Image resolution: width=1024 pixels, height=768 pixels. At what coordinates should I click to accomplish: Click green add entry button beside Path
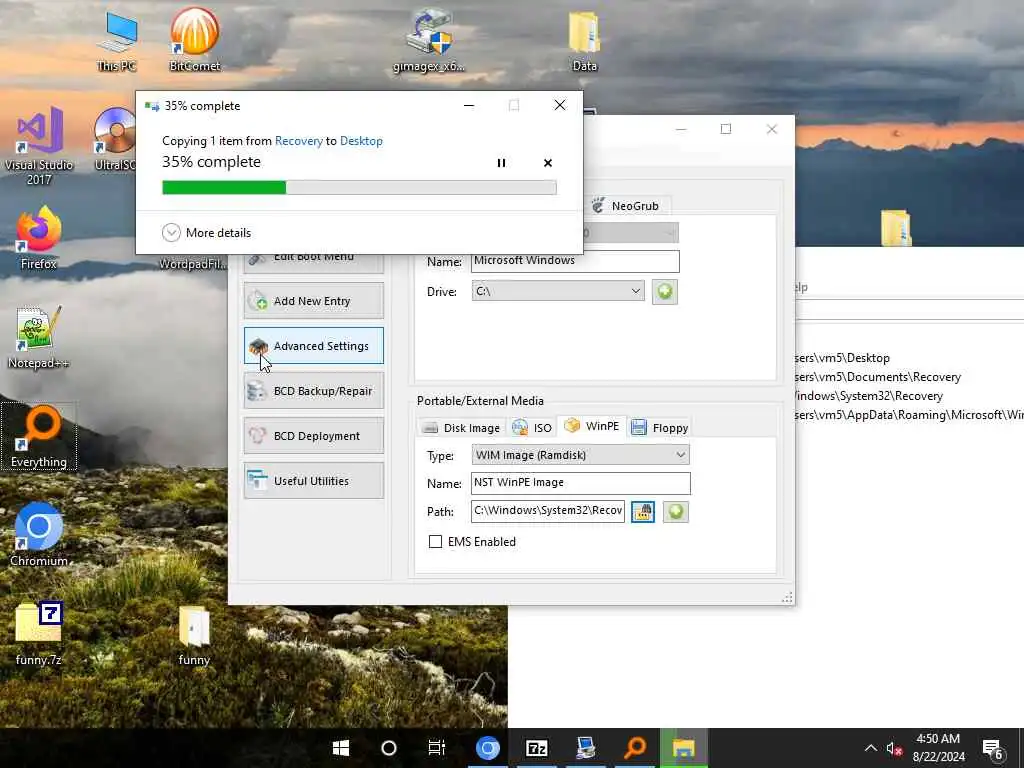[675, 511]
